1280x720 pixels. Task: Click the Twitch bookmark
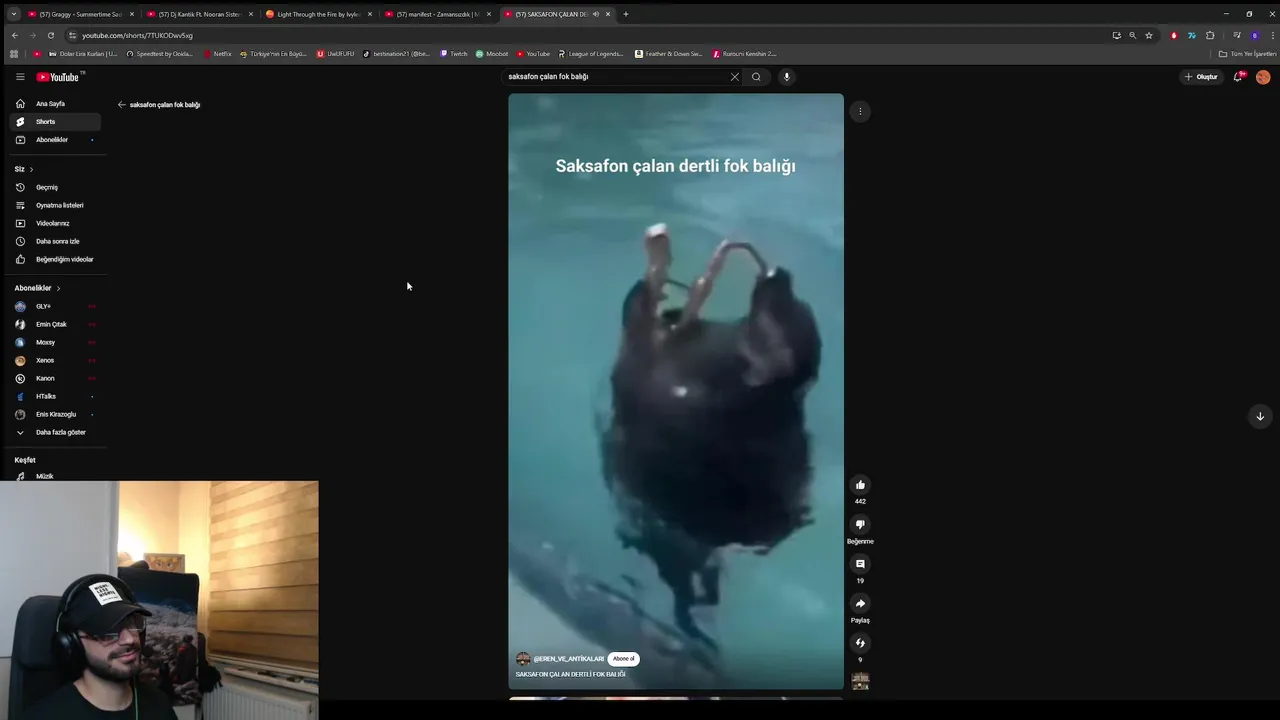click(x=454, y=54)
